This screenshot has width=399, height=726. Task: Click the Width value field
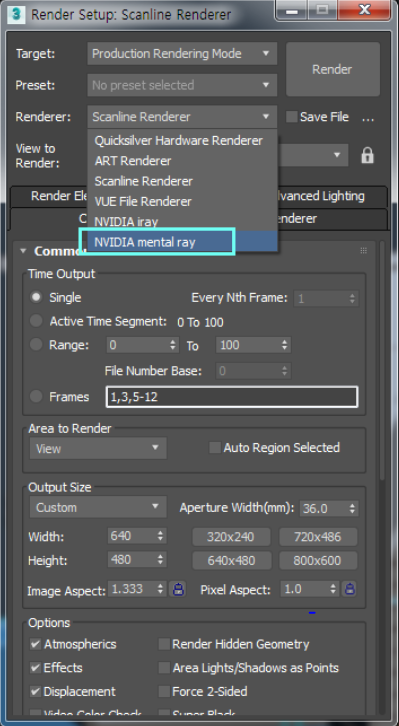click(132, 536)
